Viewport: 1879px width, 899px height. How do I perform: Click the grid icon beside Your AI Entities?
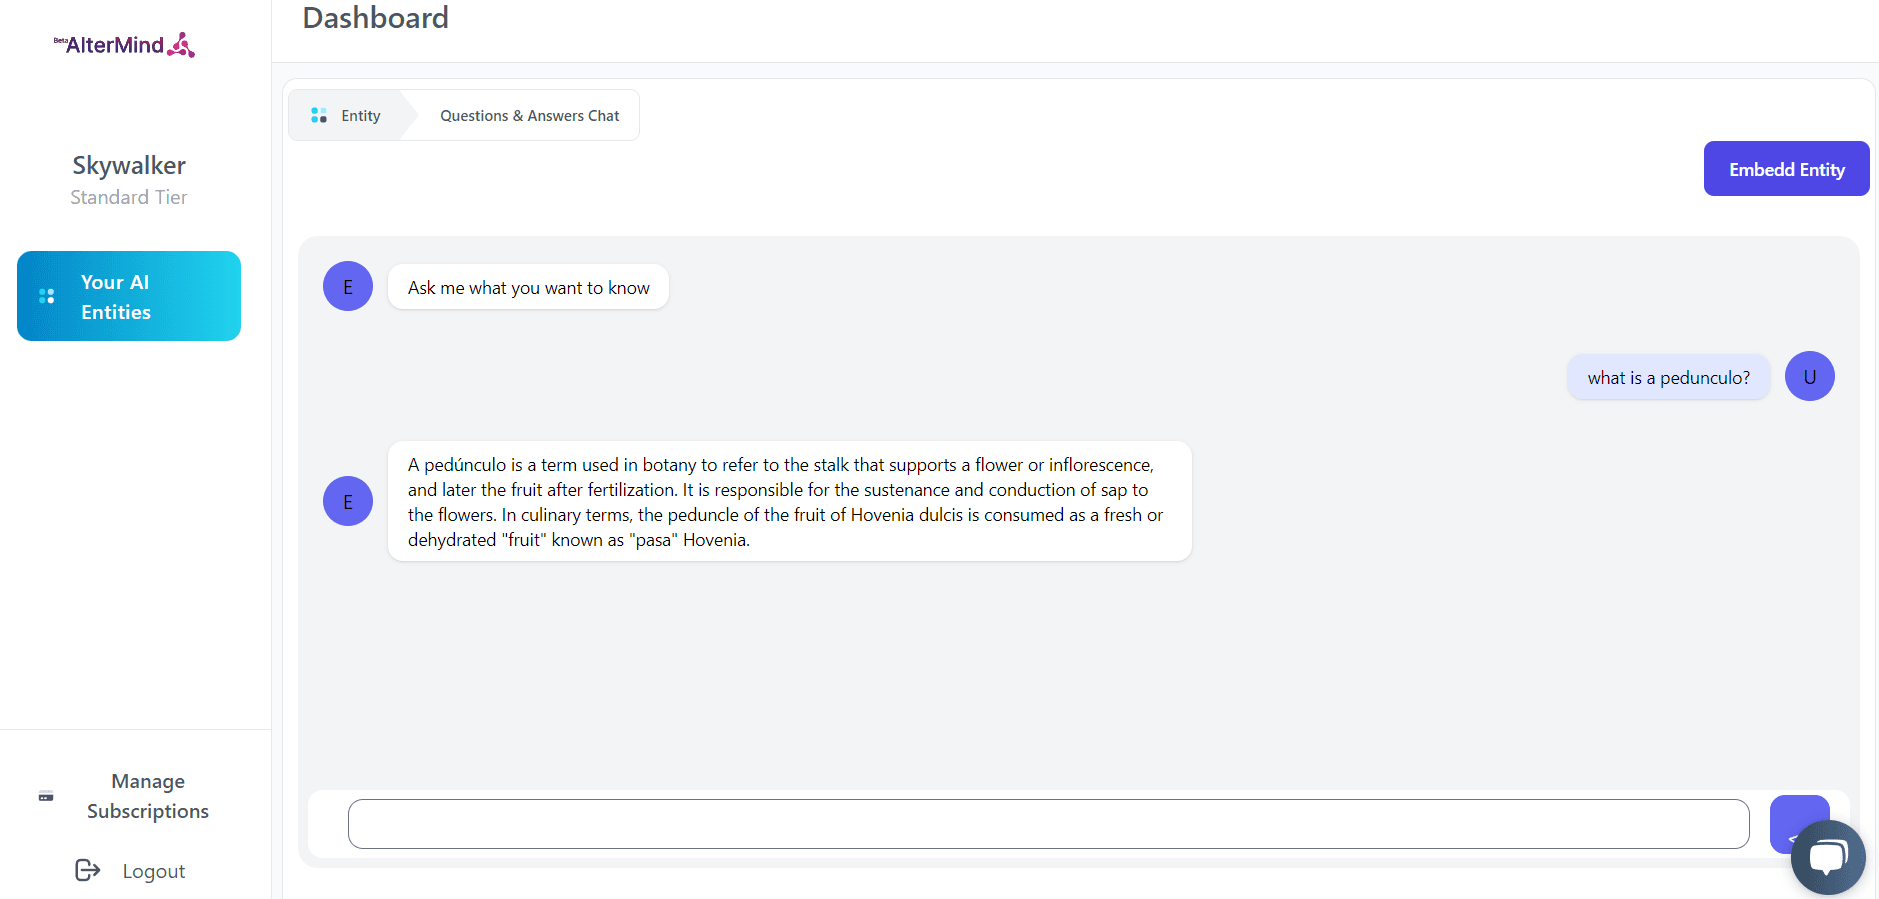[x=46, y=296]
